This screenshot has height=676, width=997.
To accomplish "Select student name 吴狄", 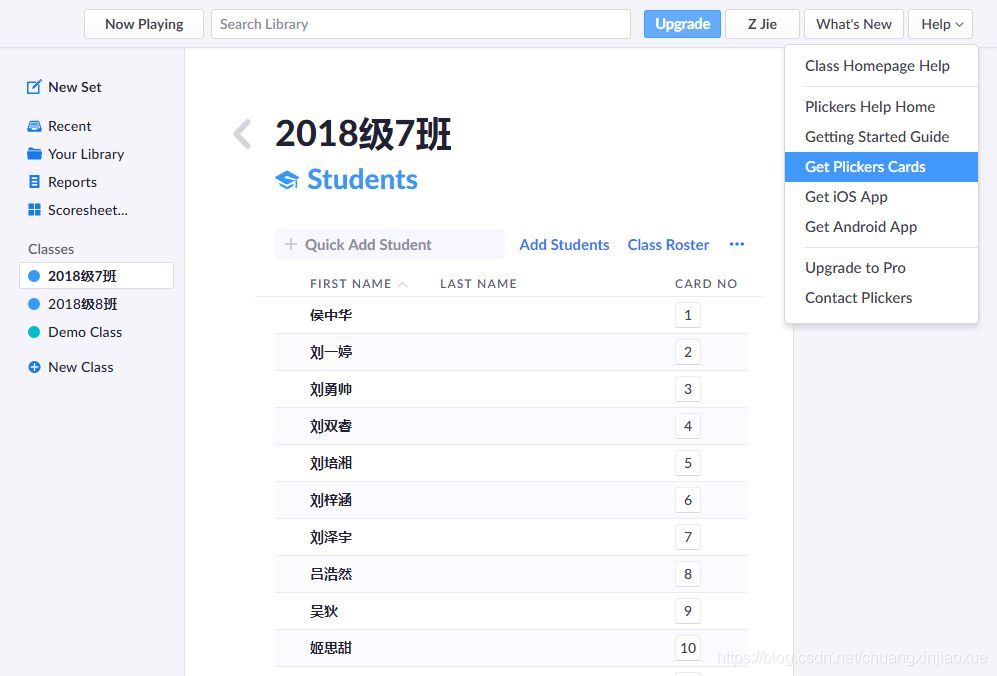I will [x=324, y=611].
